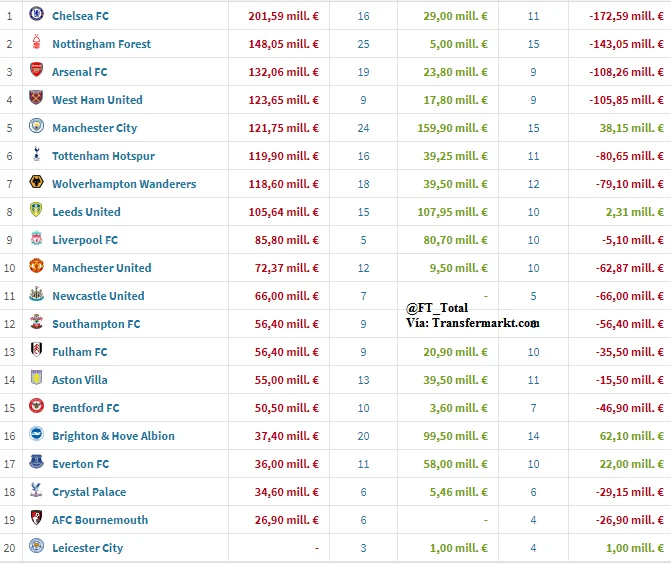This screenshot has height=563, width=671.
Task: Click the Nottingham Forest club crest
Action: (36, 42)
